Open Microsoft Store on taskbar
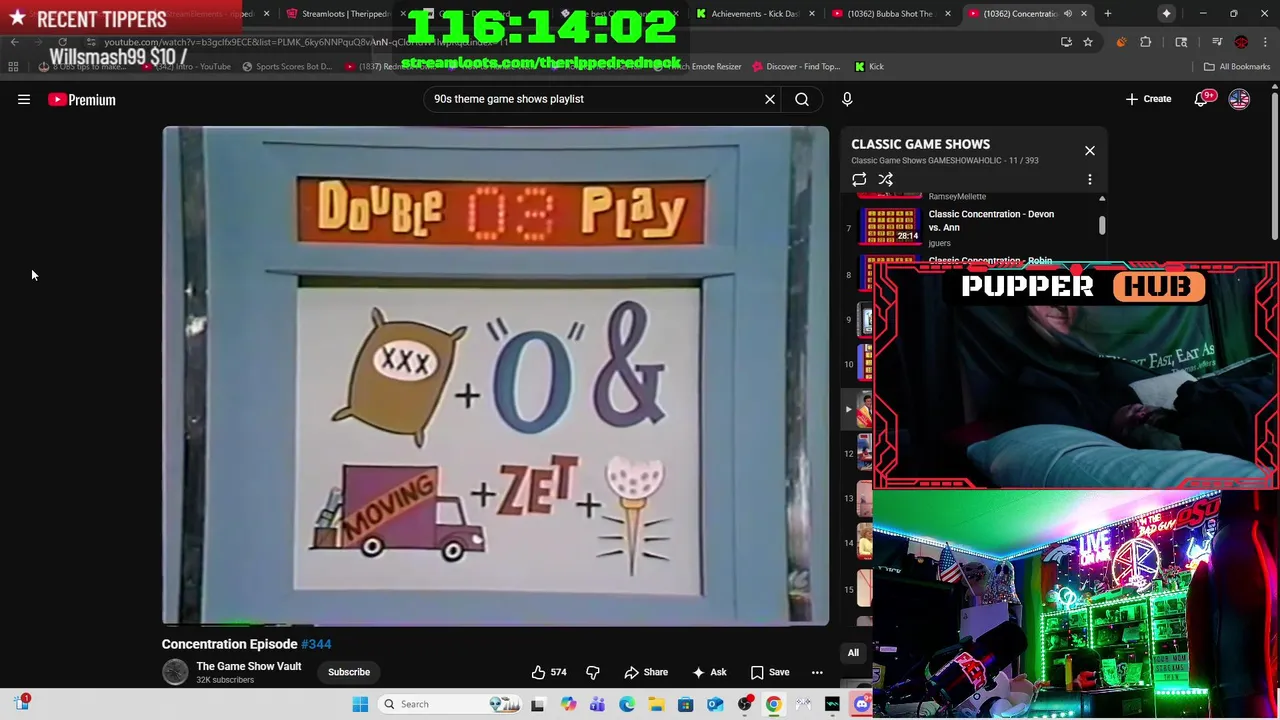The height and width of the screenshot is (720, 1280). pyautogui.click(x=685, y=704)
